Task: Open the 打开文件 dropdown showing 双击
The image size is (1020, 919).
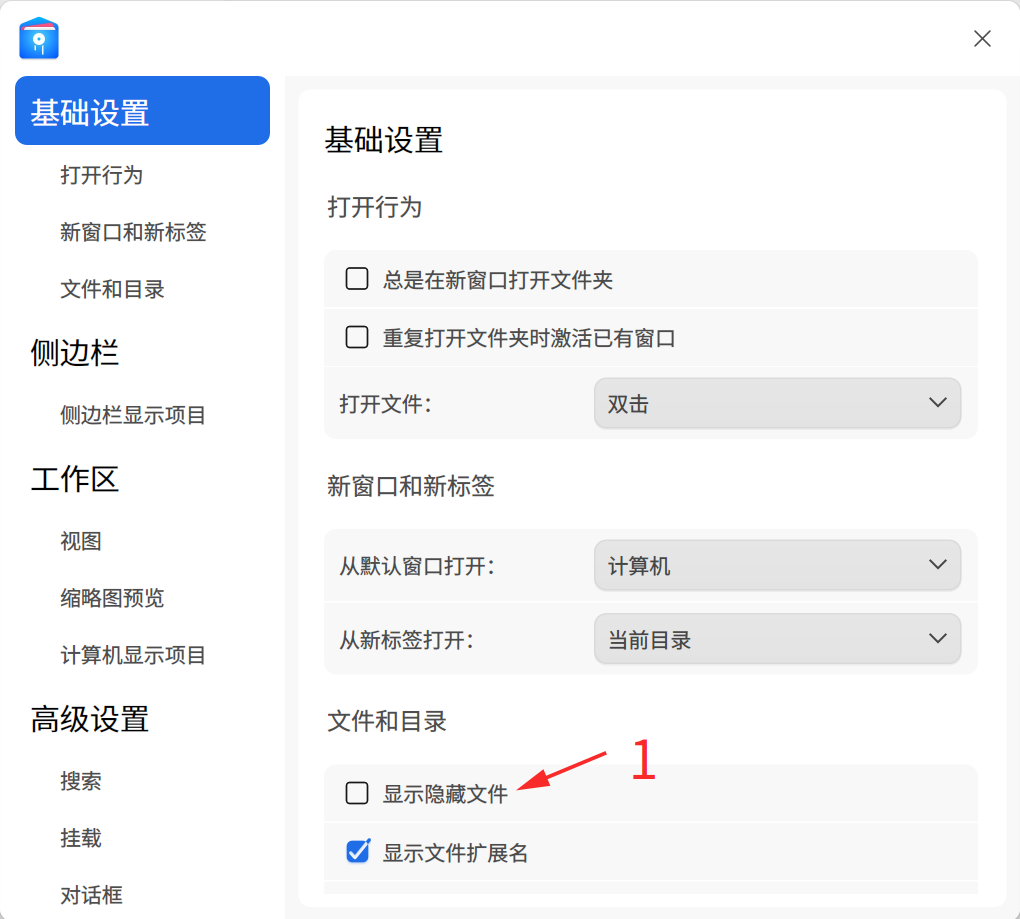Action: [x=777, y=403]
